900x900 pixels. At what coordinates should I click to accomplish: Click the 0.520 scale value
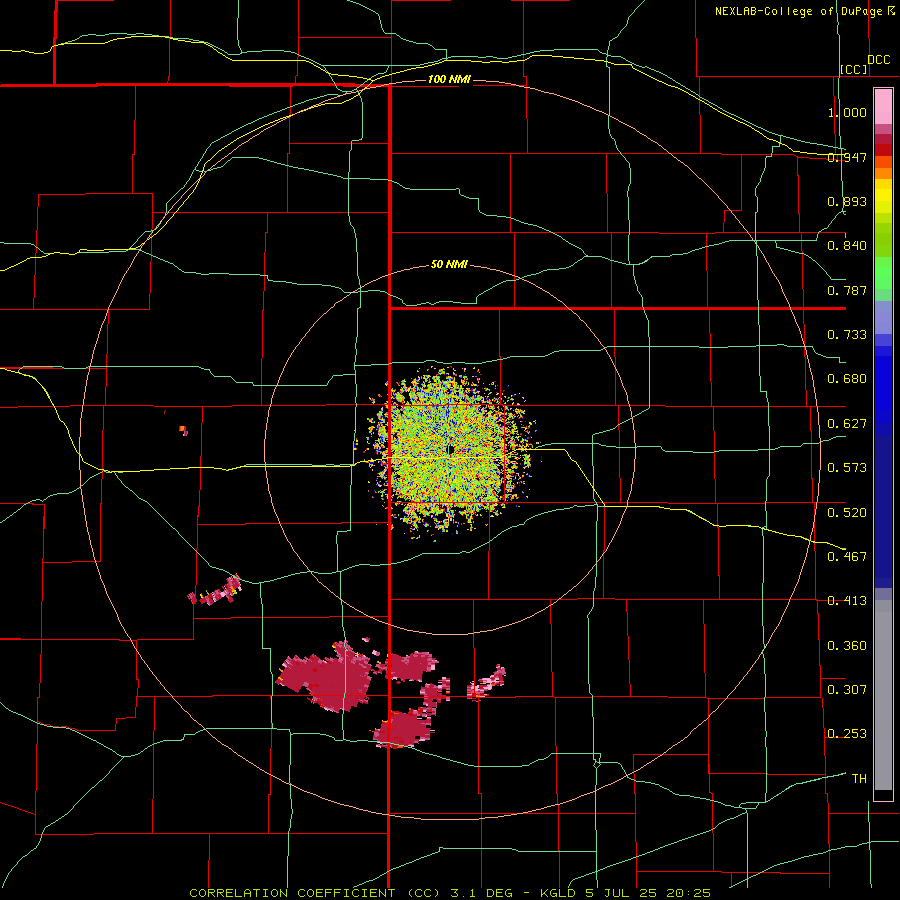(x=847, y=513)
